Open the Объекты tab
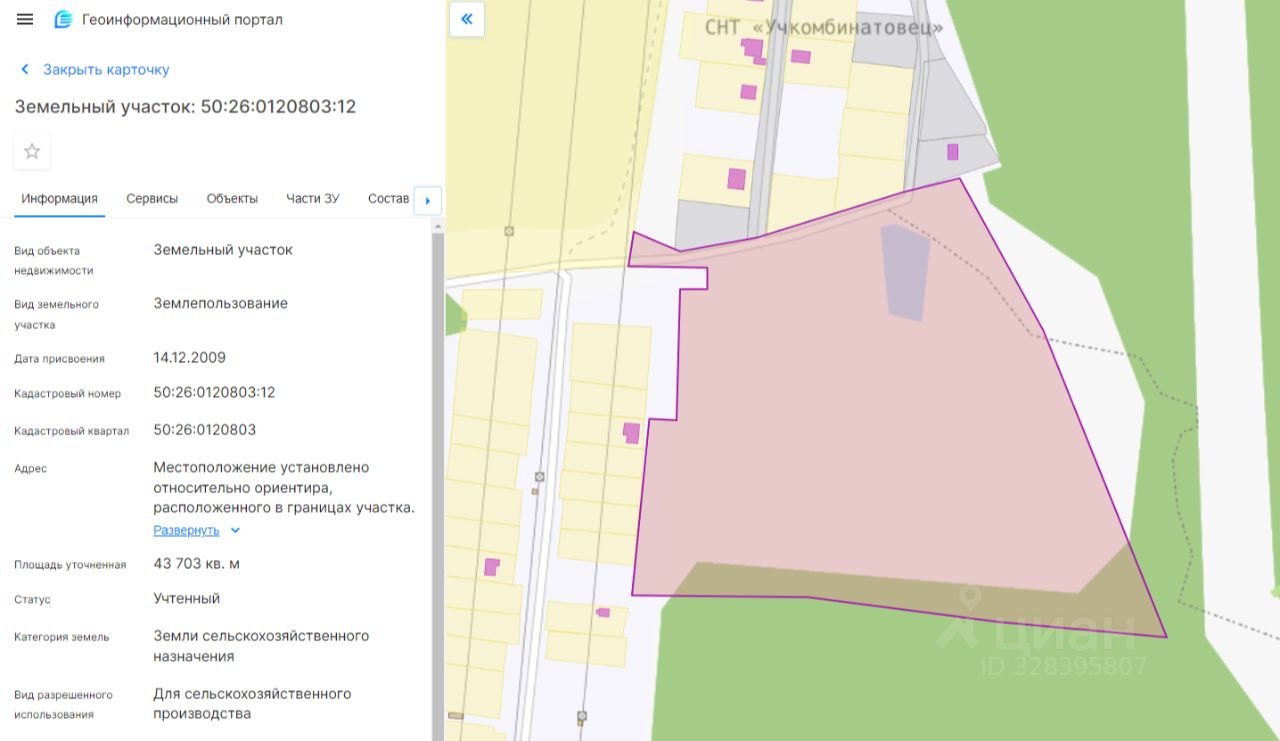The width and height of the screenshot is (1280, 741). pyautogui.click(x=232, y=199)
